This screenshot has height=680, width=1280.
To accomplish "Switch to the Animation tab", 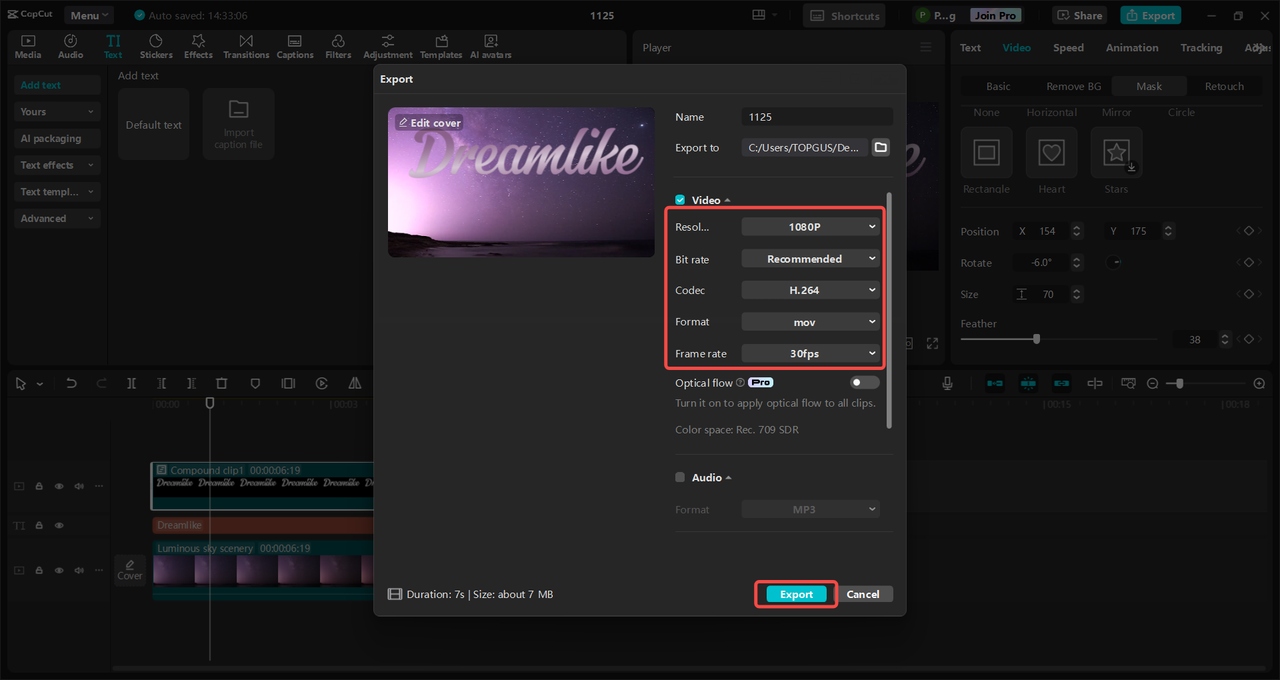I will pyautogui.click(x=1132, y=47).
